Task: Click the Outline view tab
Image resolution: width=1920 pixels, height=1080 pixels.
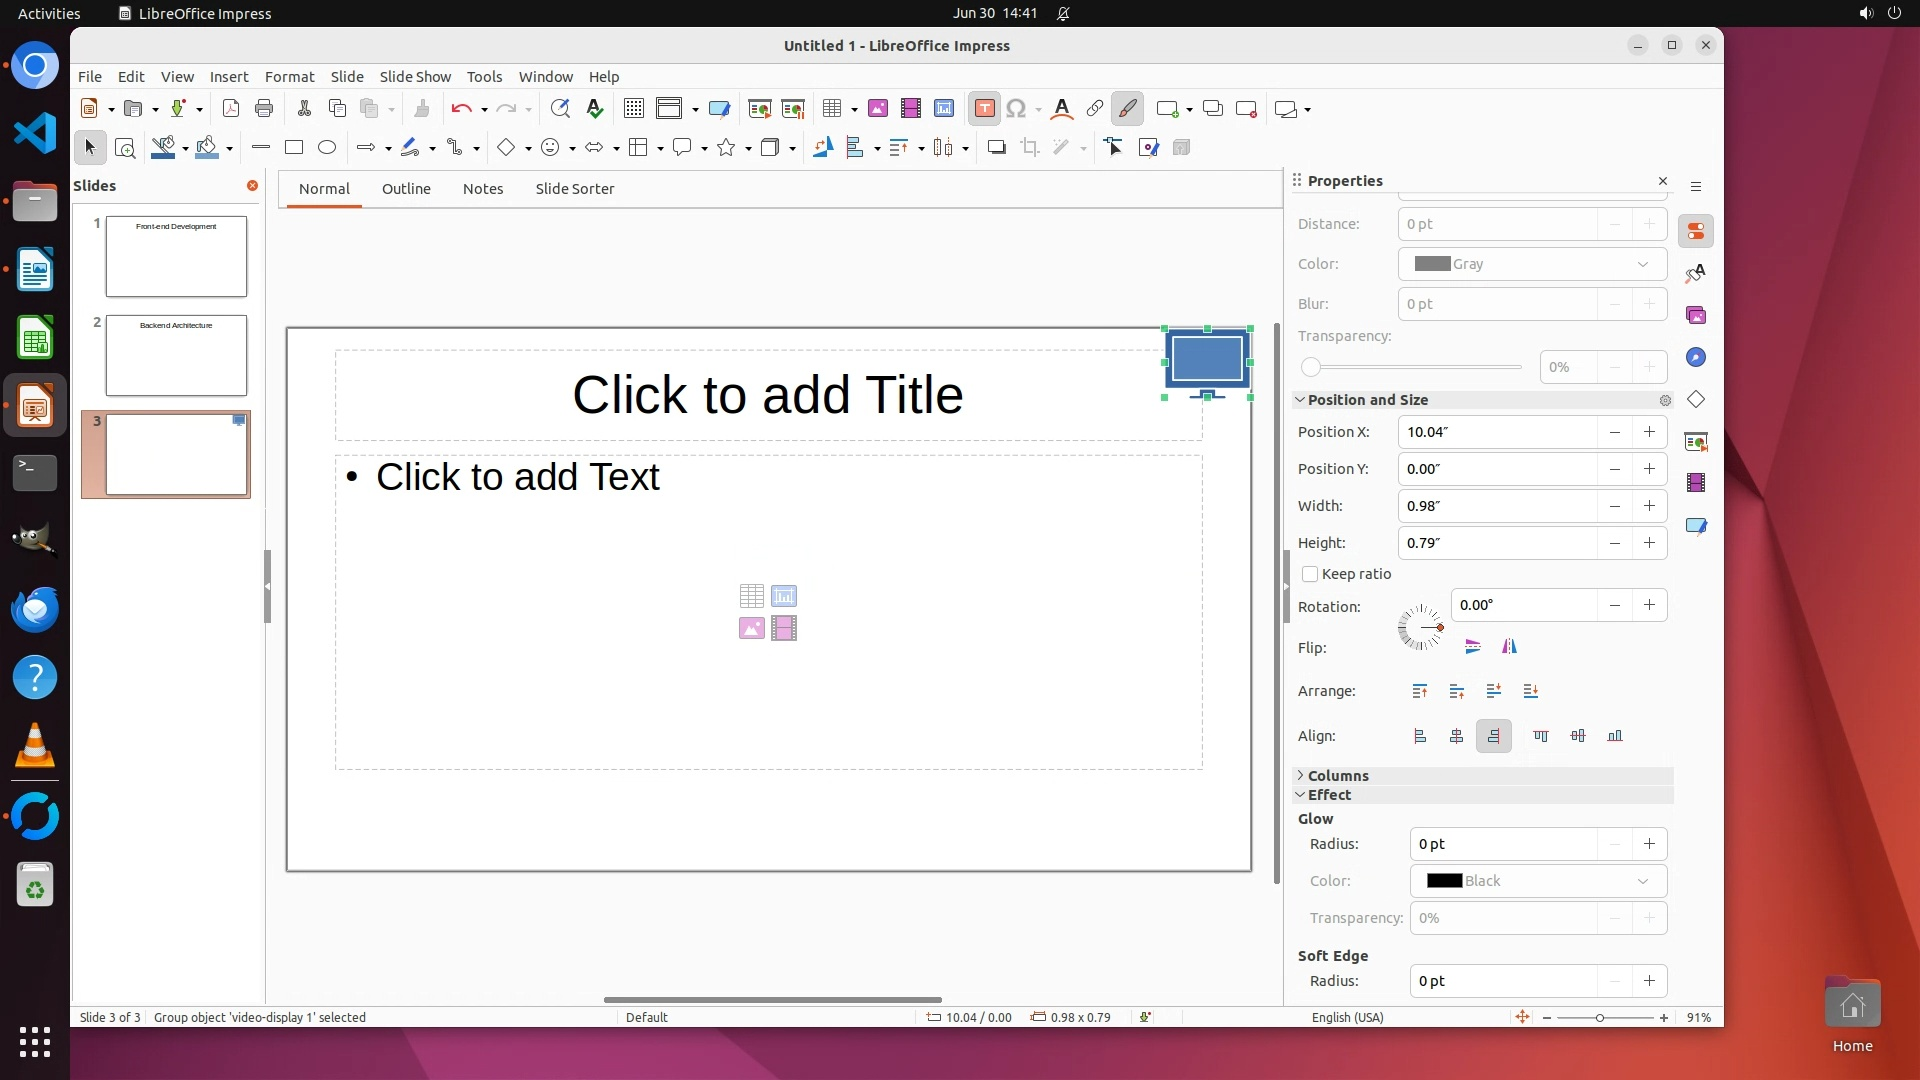Action: pos(406,189)
